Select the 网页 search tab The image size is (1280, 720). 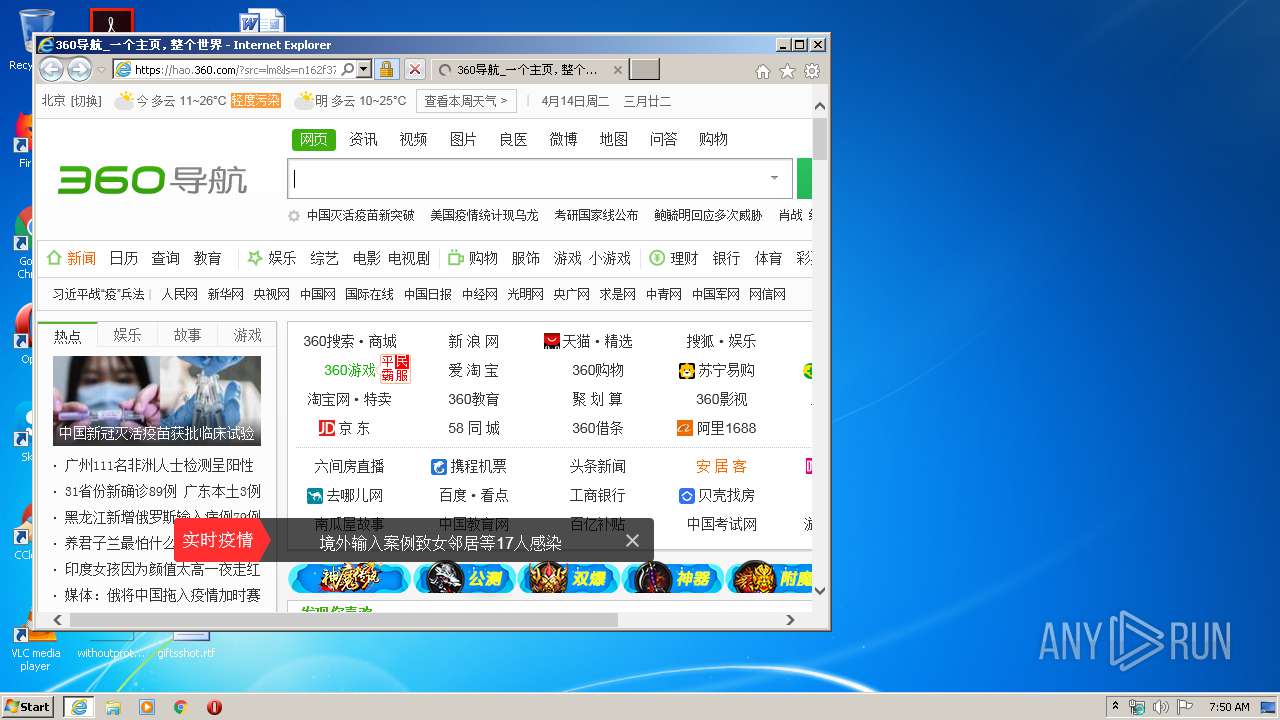pos(314,139)
